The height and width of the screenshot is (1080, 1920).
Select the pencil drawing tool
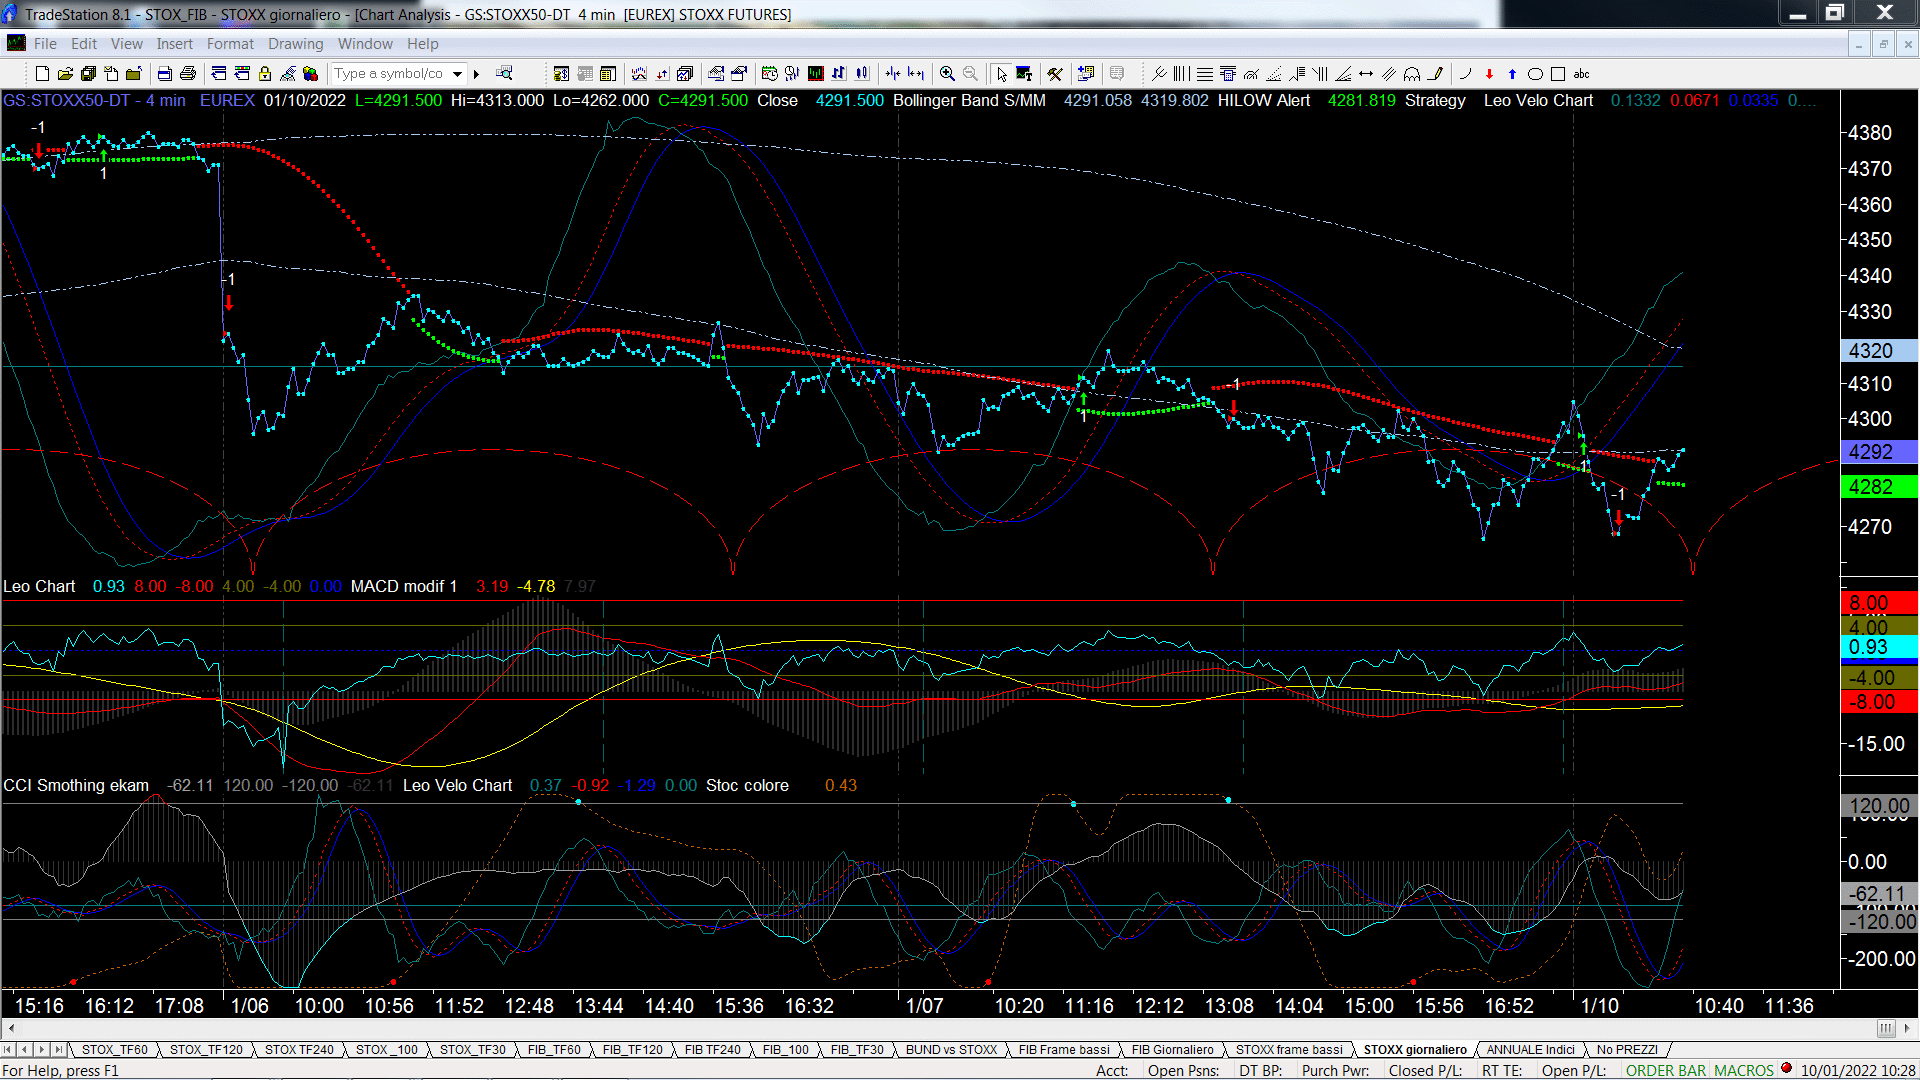(1436, 74)
